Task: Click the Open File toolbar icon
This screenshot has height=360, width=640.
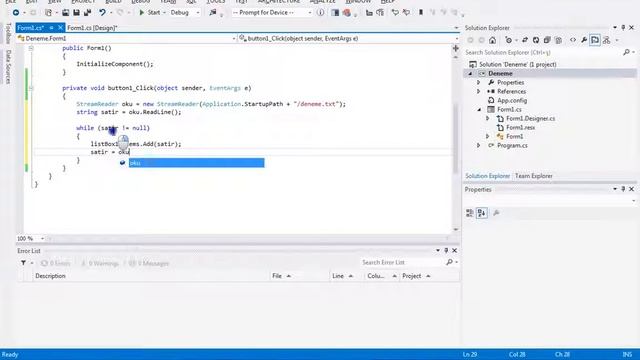Action: click(x=65, y=13)
